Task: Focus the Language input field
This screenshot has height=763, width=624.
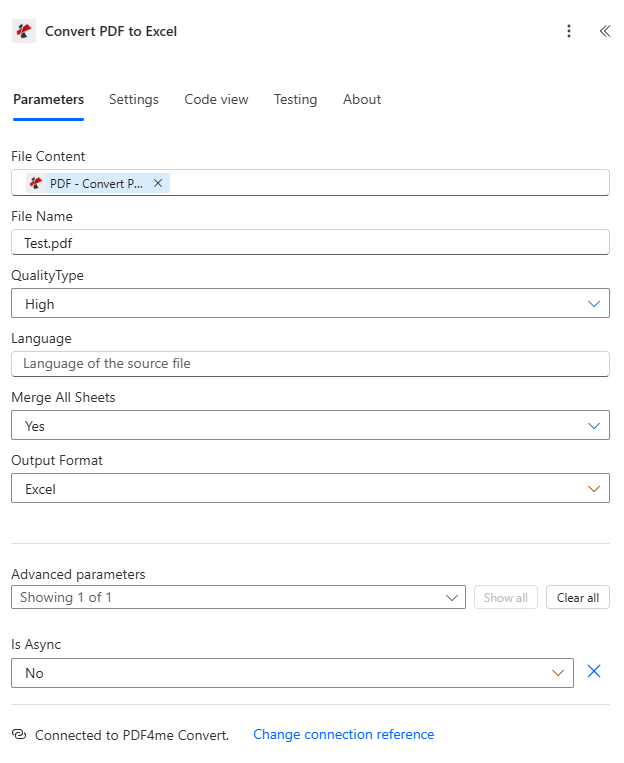Action: [x=310, y=364]
